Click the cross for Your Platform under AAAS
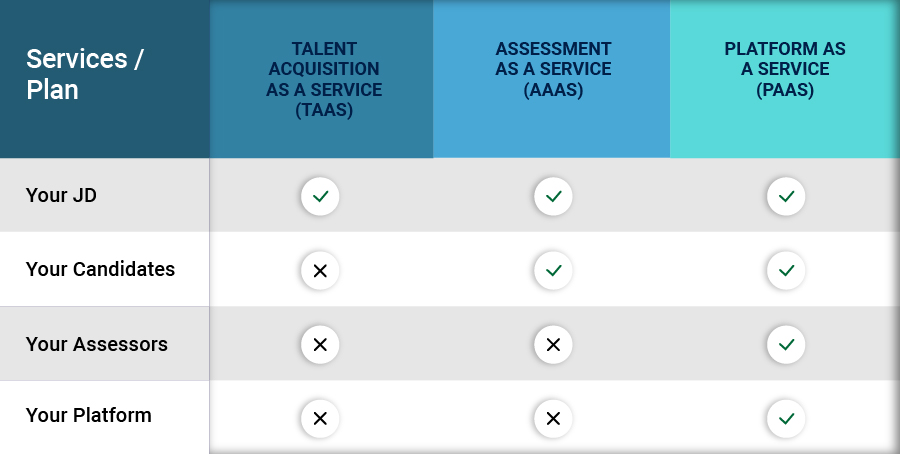 [553, 418]
